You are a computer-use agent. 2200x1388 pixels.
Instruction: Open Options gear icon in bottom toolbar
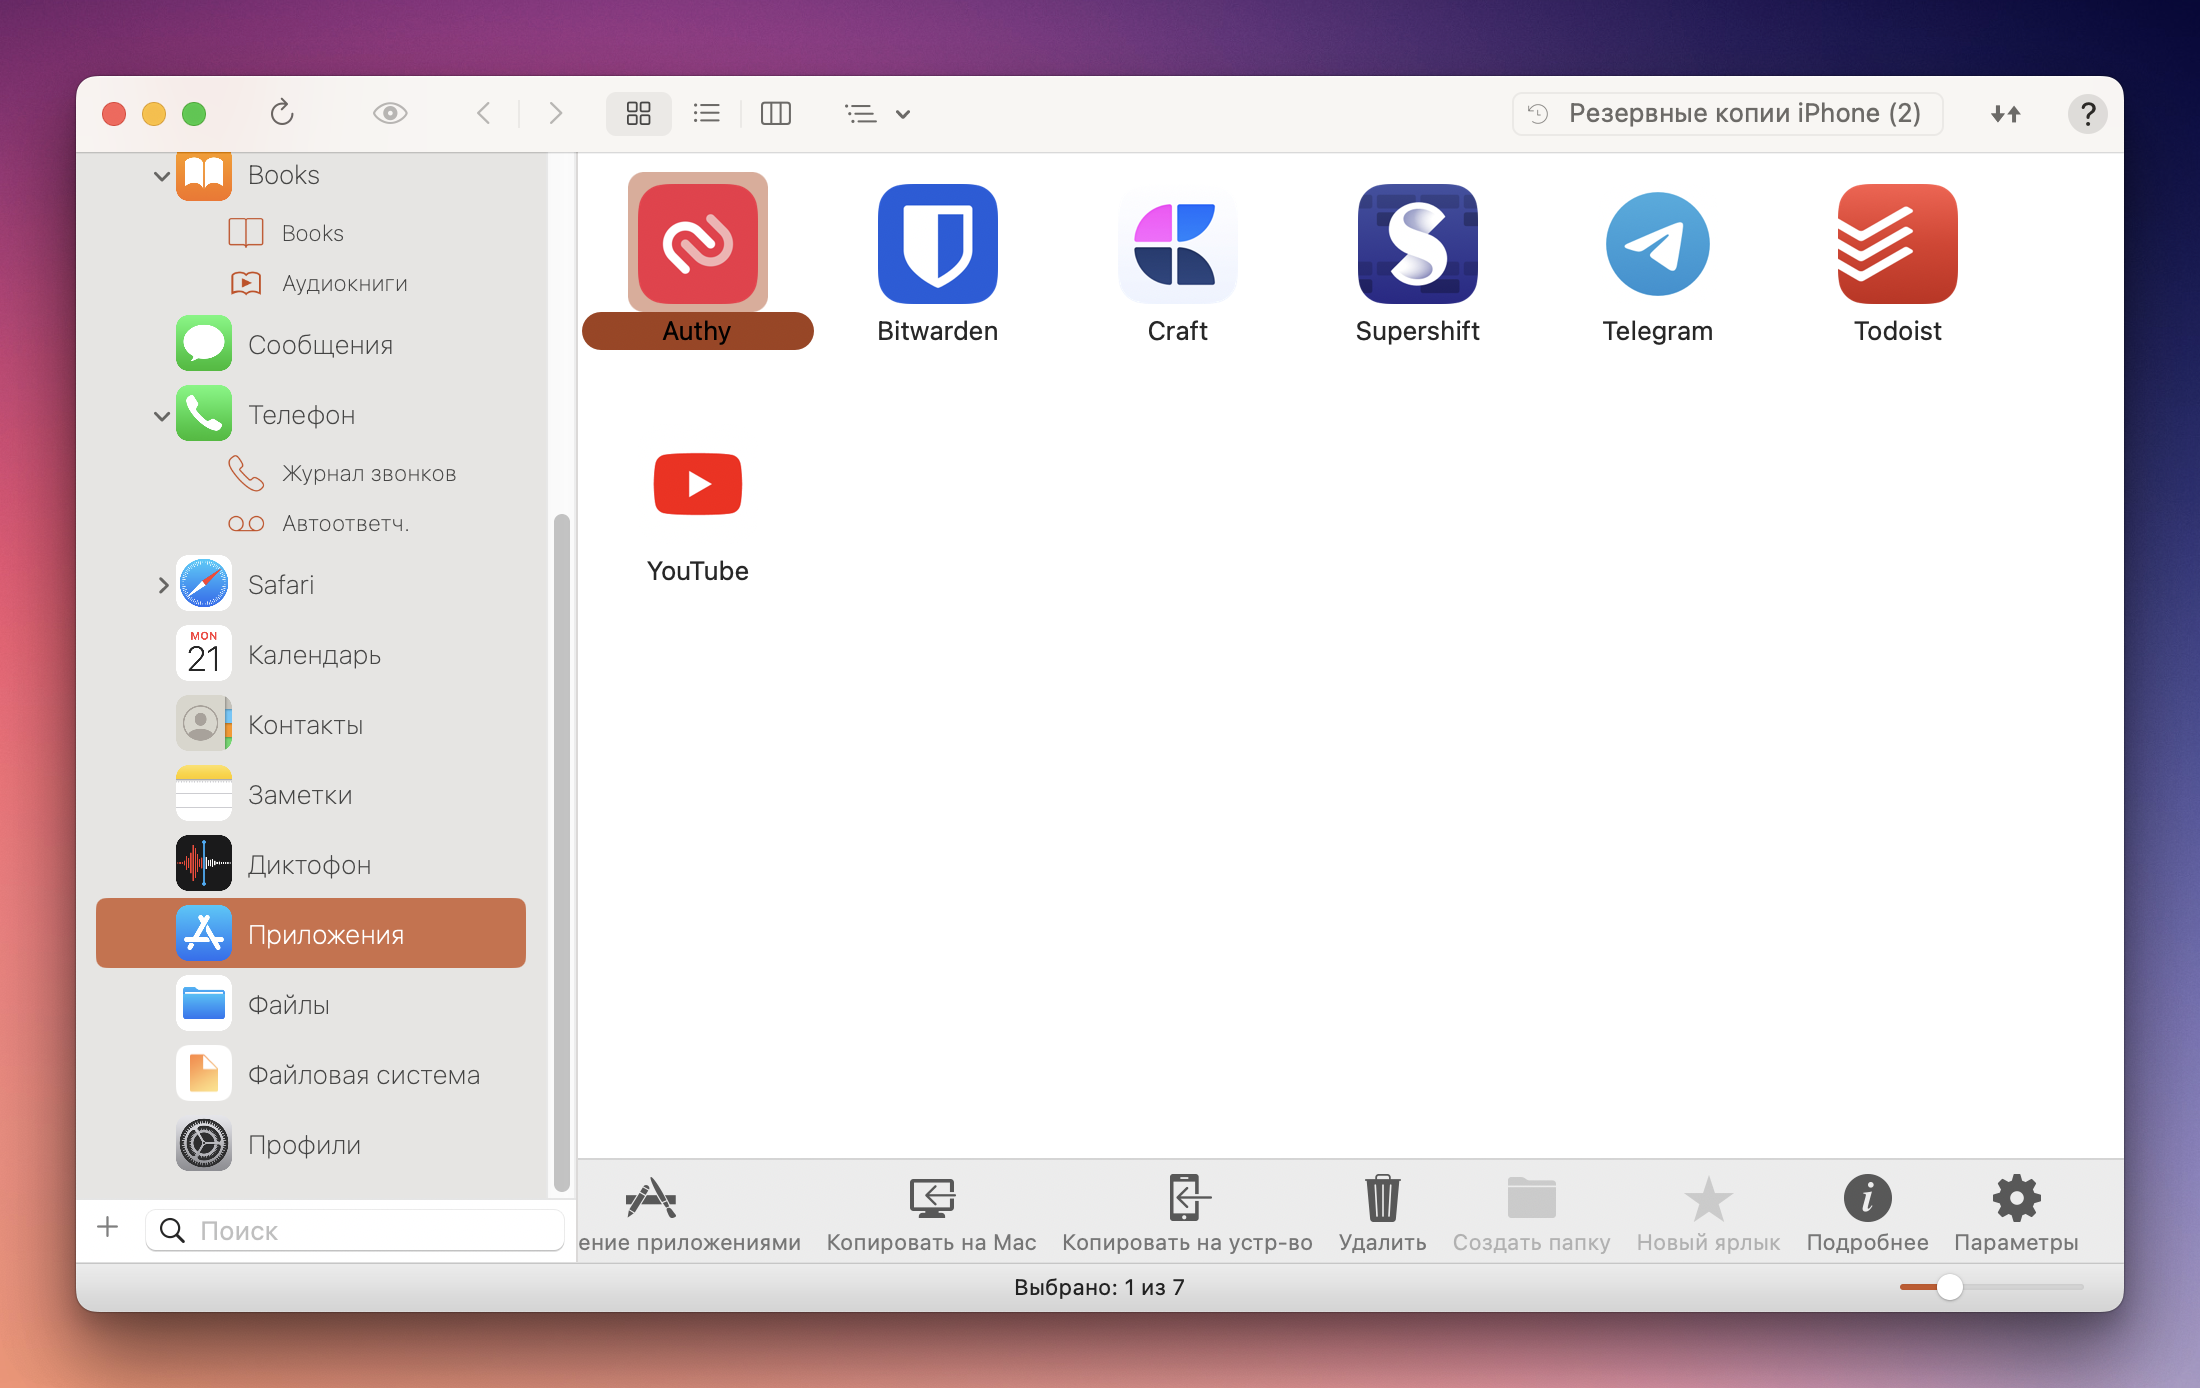2016,1198
